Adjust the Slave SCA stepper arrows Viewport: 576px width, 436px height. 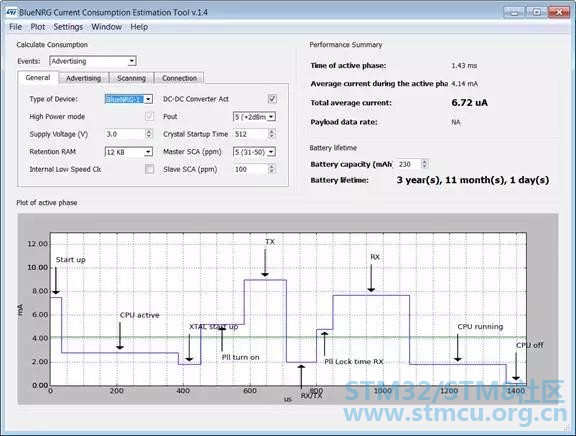point(271,169)
